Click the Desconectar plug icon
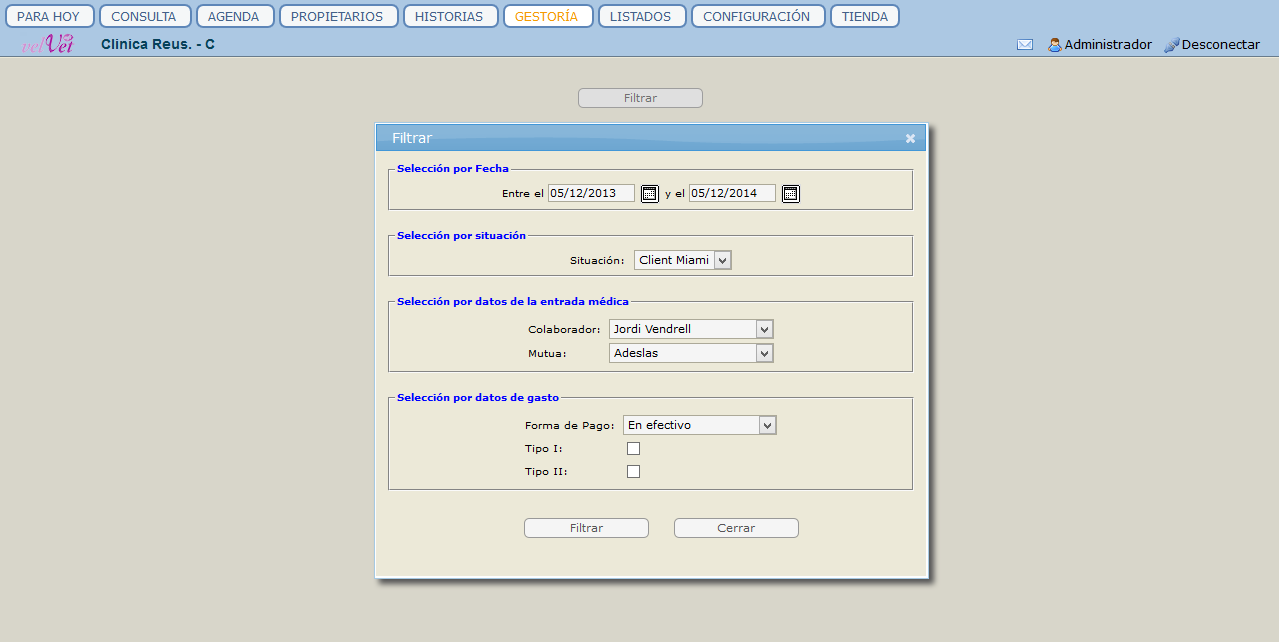Viewport: 1279px width, 642px height. 1171,45
